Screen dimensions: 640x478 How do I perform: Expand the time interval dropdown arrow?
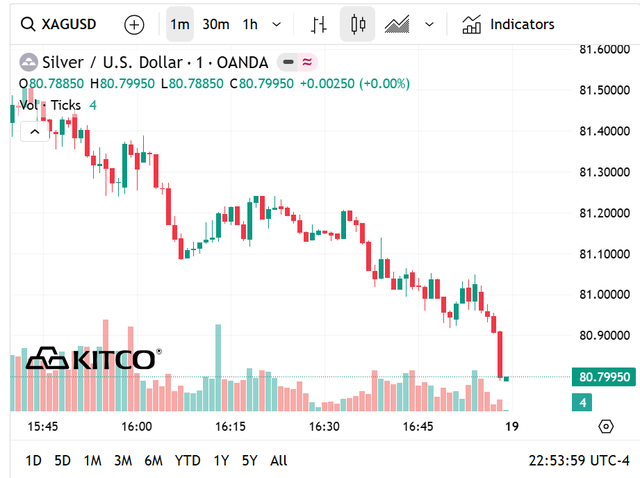[277, 24]
